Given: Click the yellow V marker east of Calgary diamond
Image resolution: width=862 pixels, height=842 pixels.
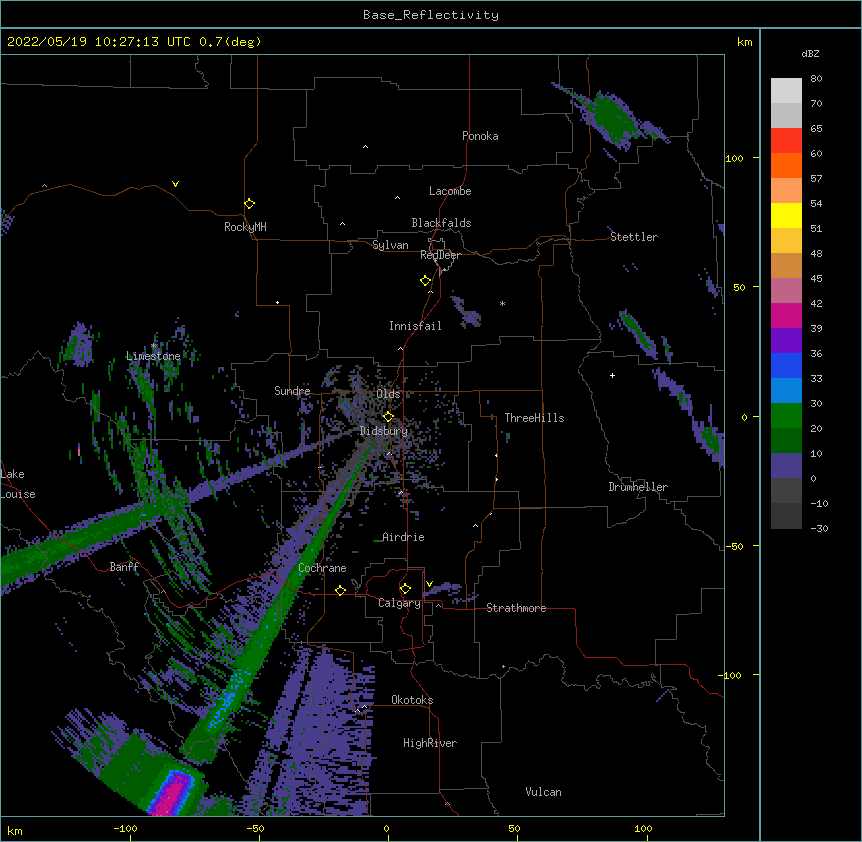Looking at the screenshot, I should (429, 584).
